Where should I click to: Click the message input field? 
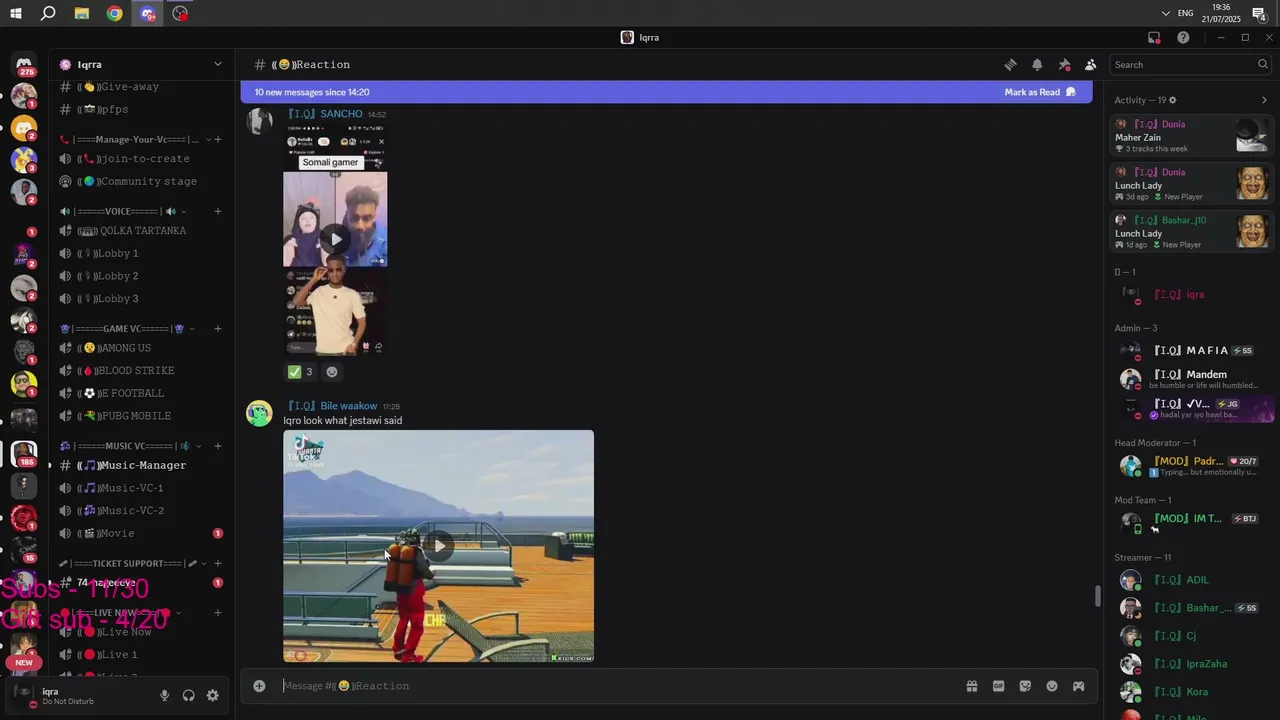point(620,686)
